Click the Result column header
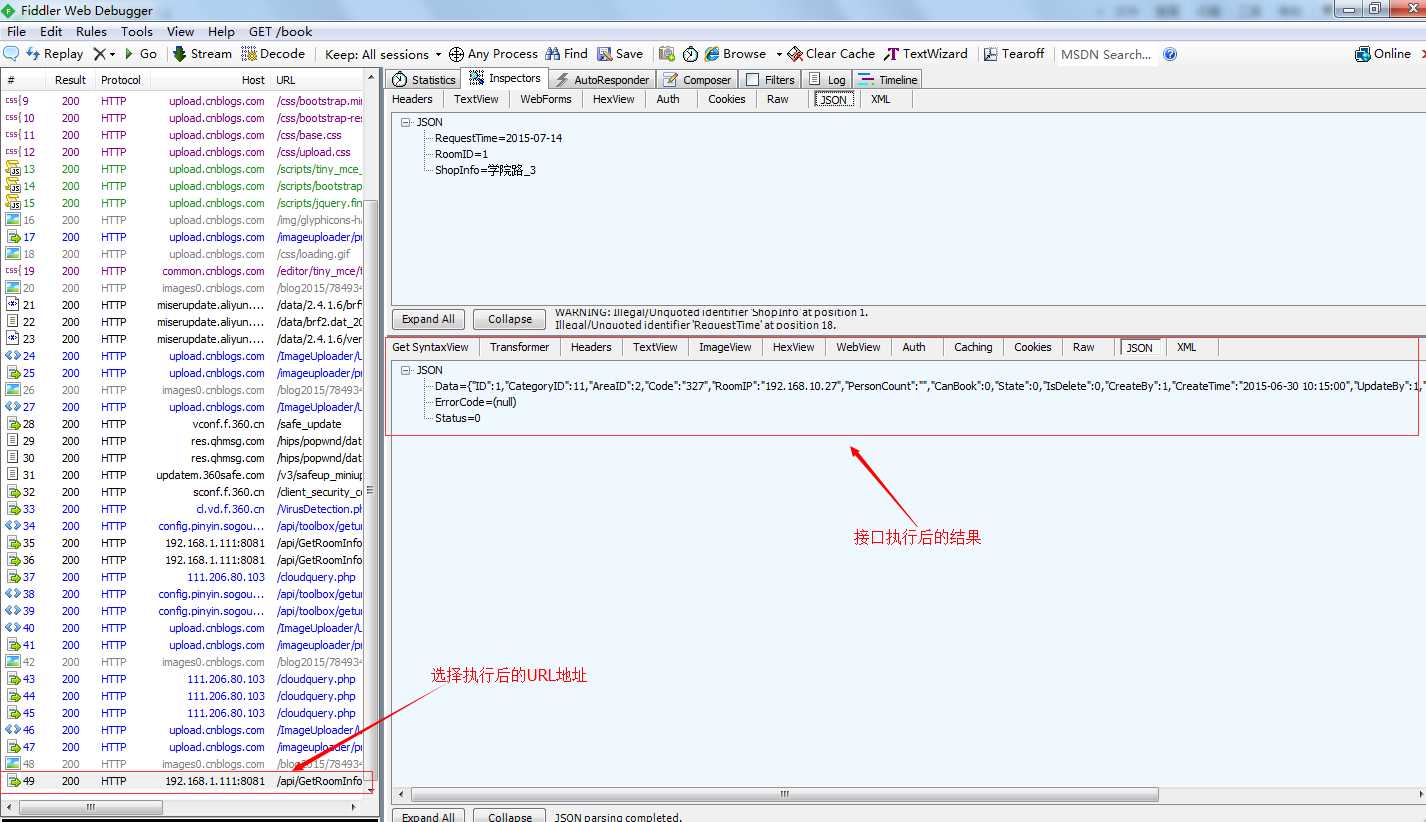The image size is (1426, 822). (70, 80)
